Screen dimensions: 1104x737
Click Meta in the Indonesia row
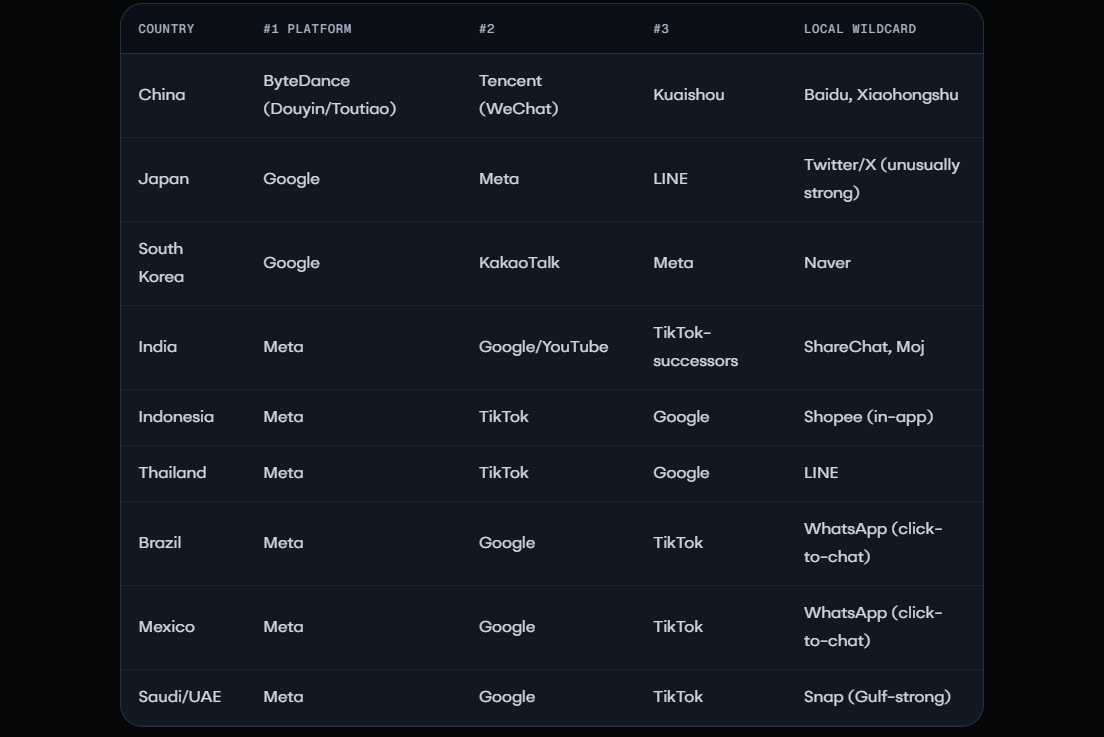click(284, 417)
